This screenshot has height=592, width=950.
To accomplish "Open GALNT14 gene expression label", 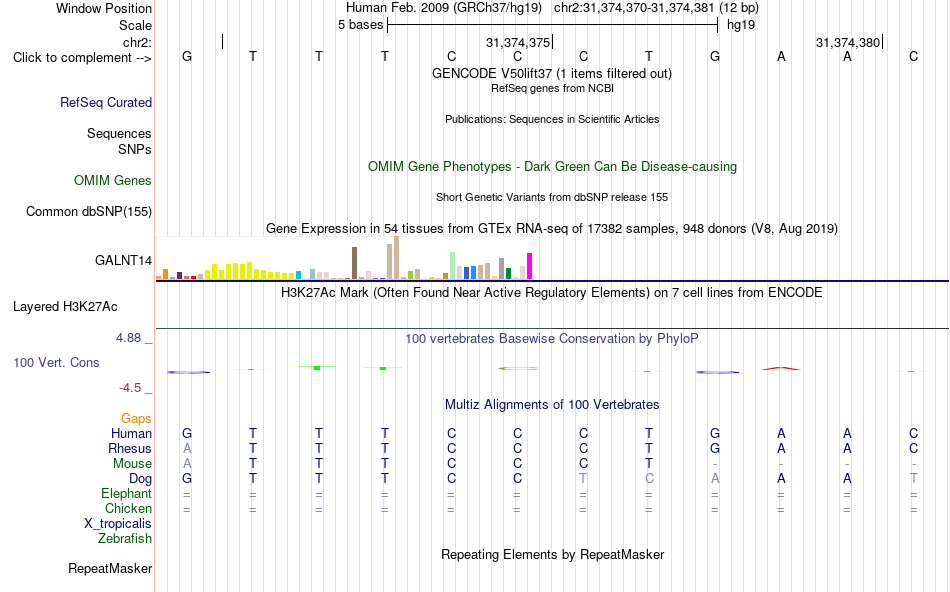I will coord(124,261).
